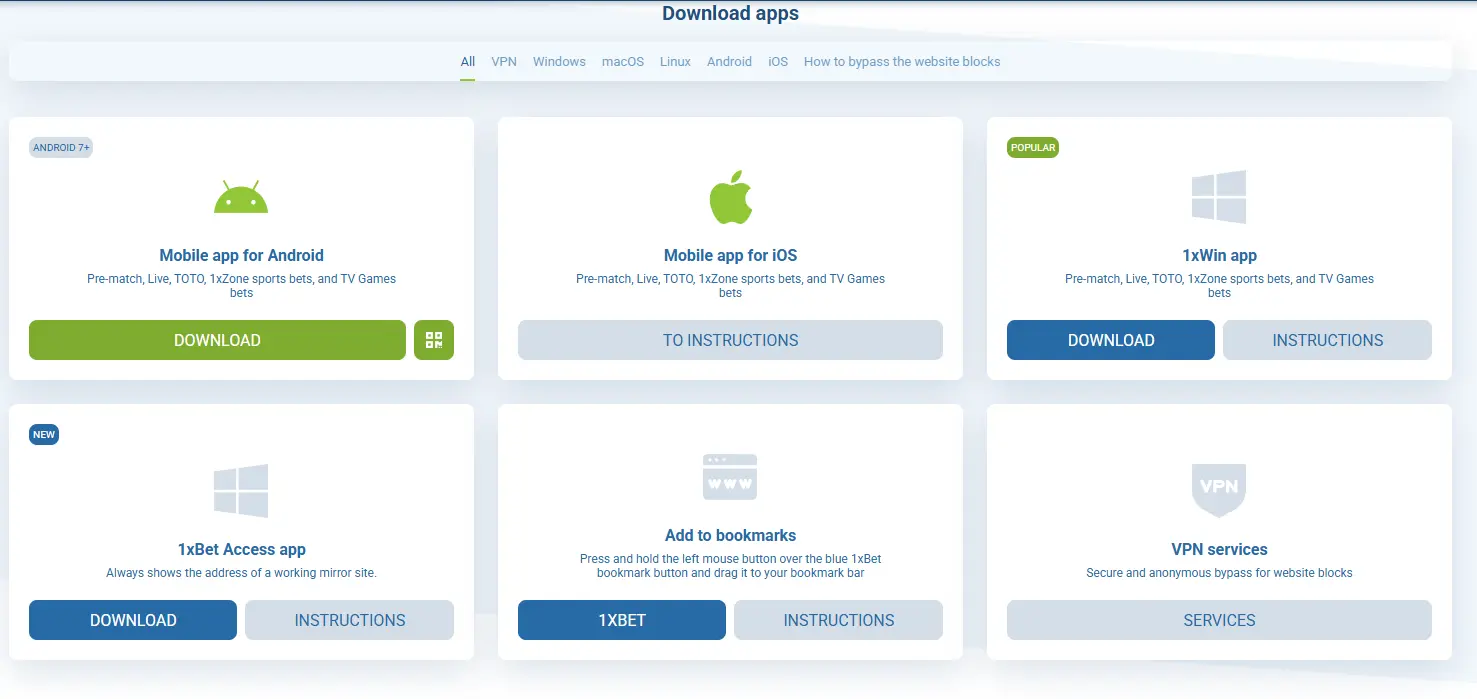Click the VPN shield icon
Screen dimensions: 1477x699
pos(1219,490)
